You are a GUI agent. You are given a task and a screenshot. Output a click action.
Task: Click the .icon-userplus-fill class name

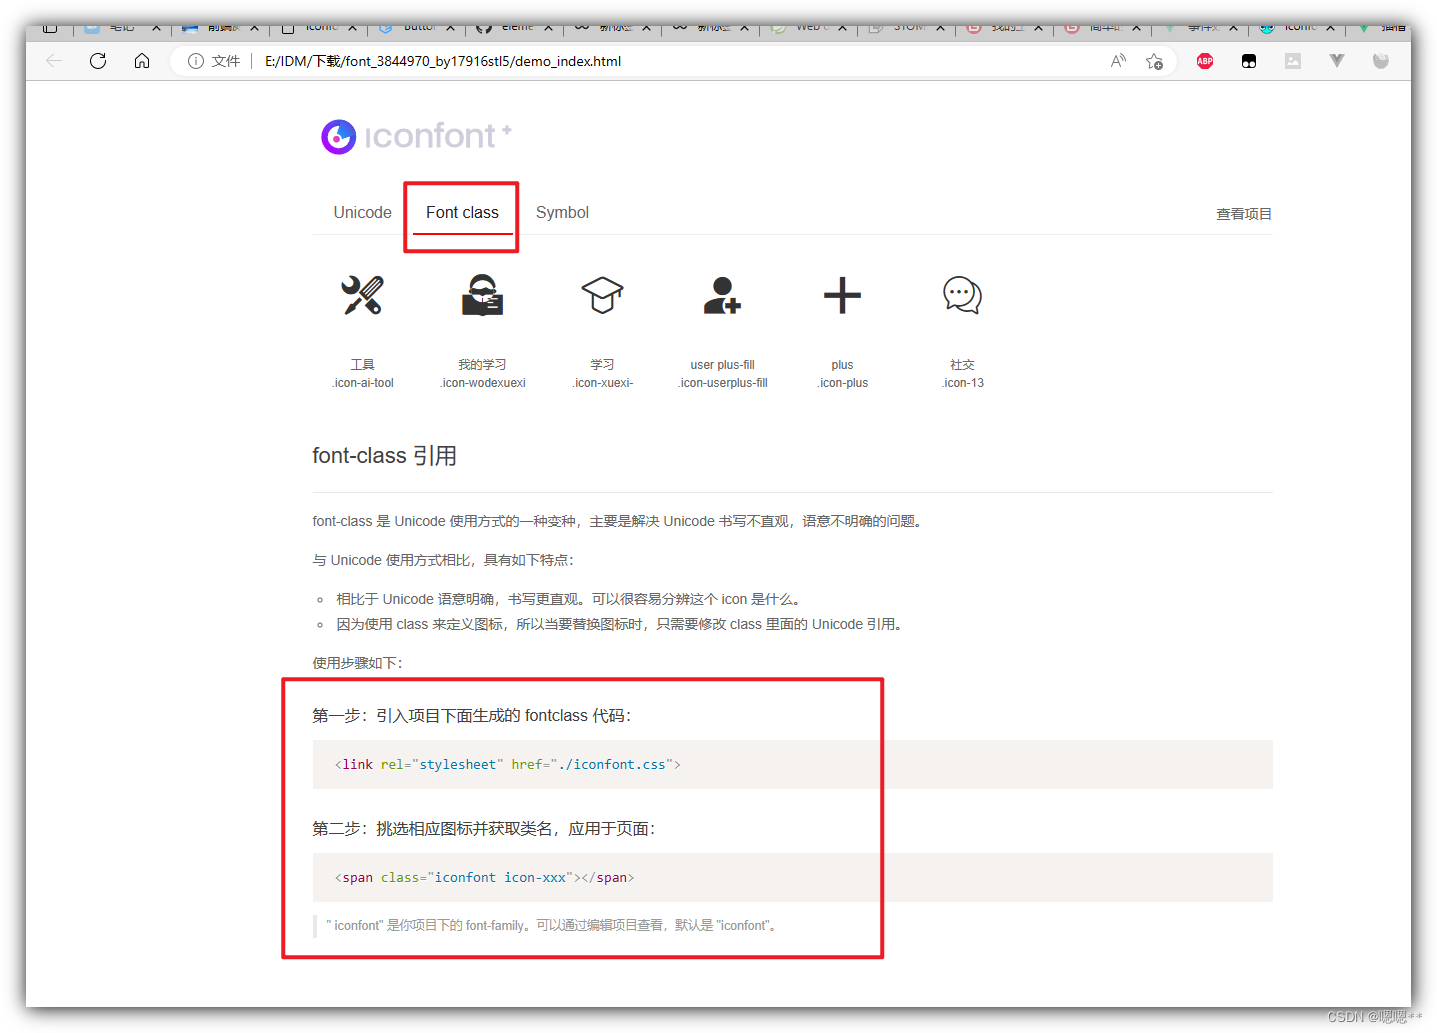(x=723, y=383)
